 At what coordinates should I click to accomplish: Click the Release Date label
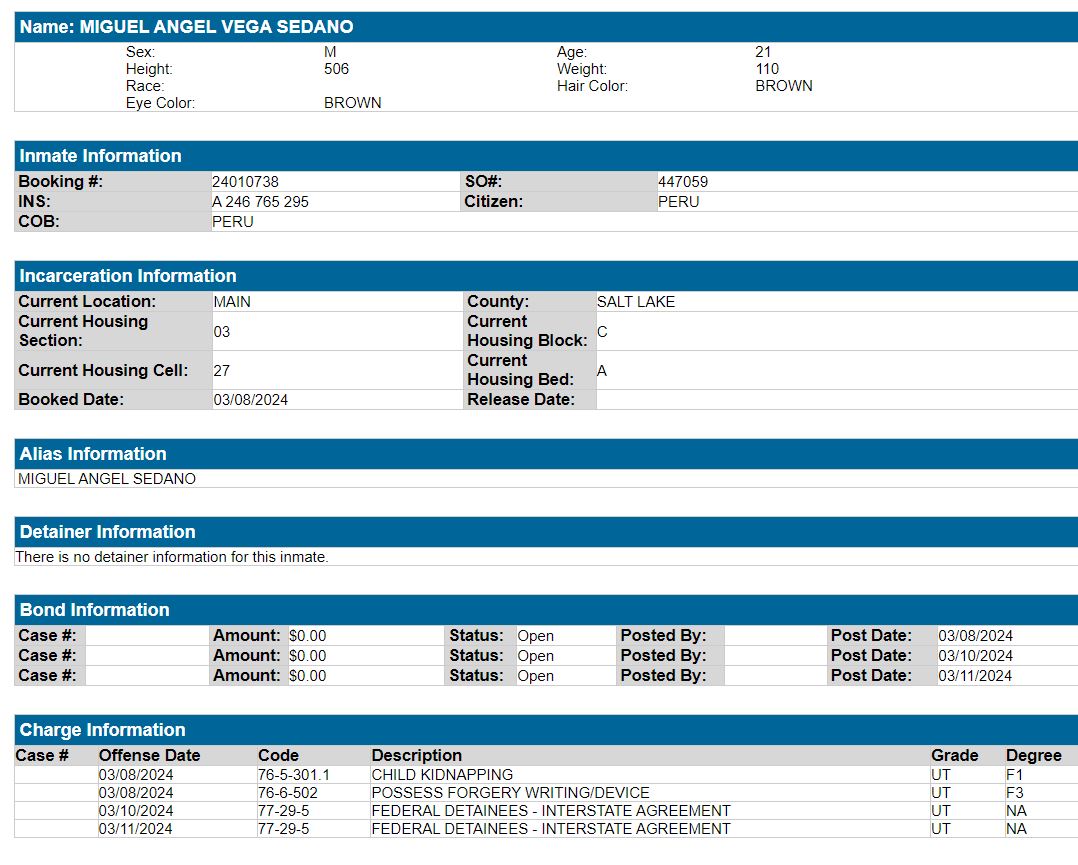pyautogui.click(x=521, y=399)
